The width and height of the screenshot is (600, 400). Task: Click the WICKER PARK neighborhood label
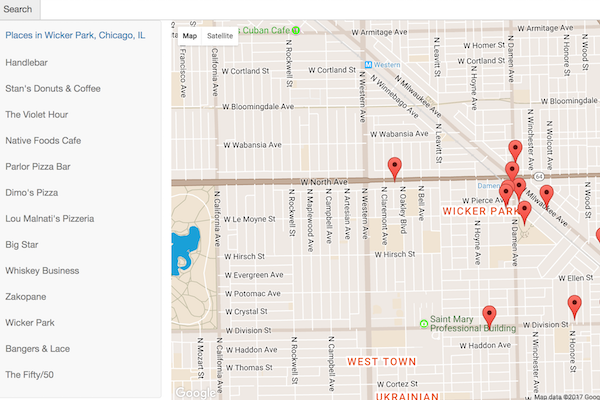(481, 211)
